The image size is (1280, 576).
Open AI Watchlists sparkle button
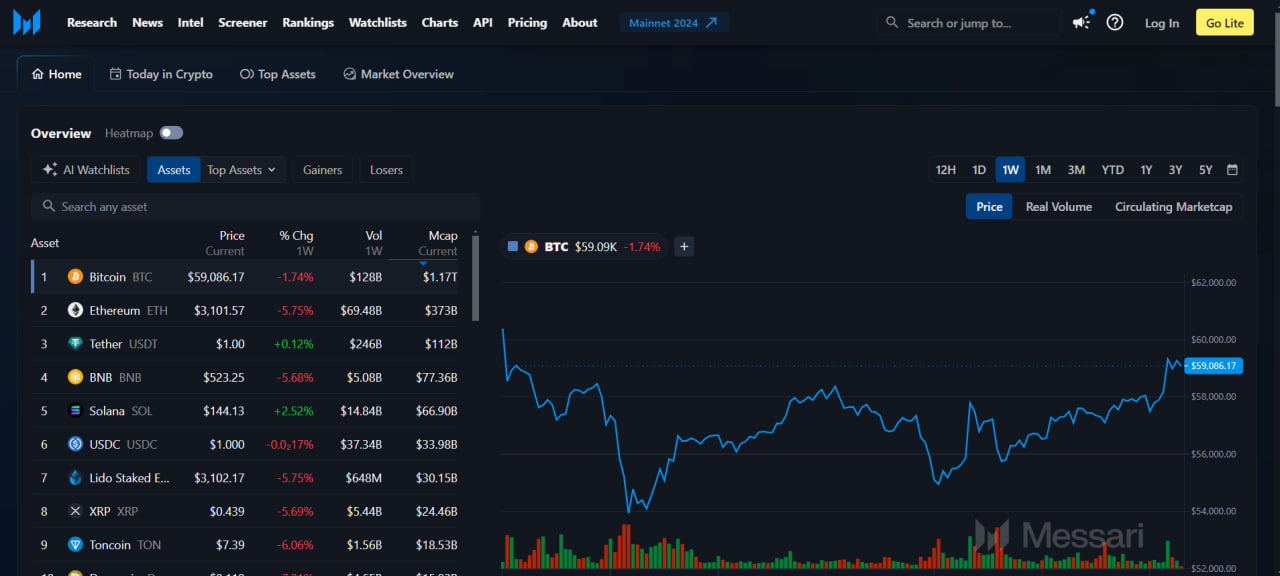86,170
